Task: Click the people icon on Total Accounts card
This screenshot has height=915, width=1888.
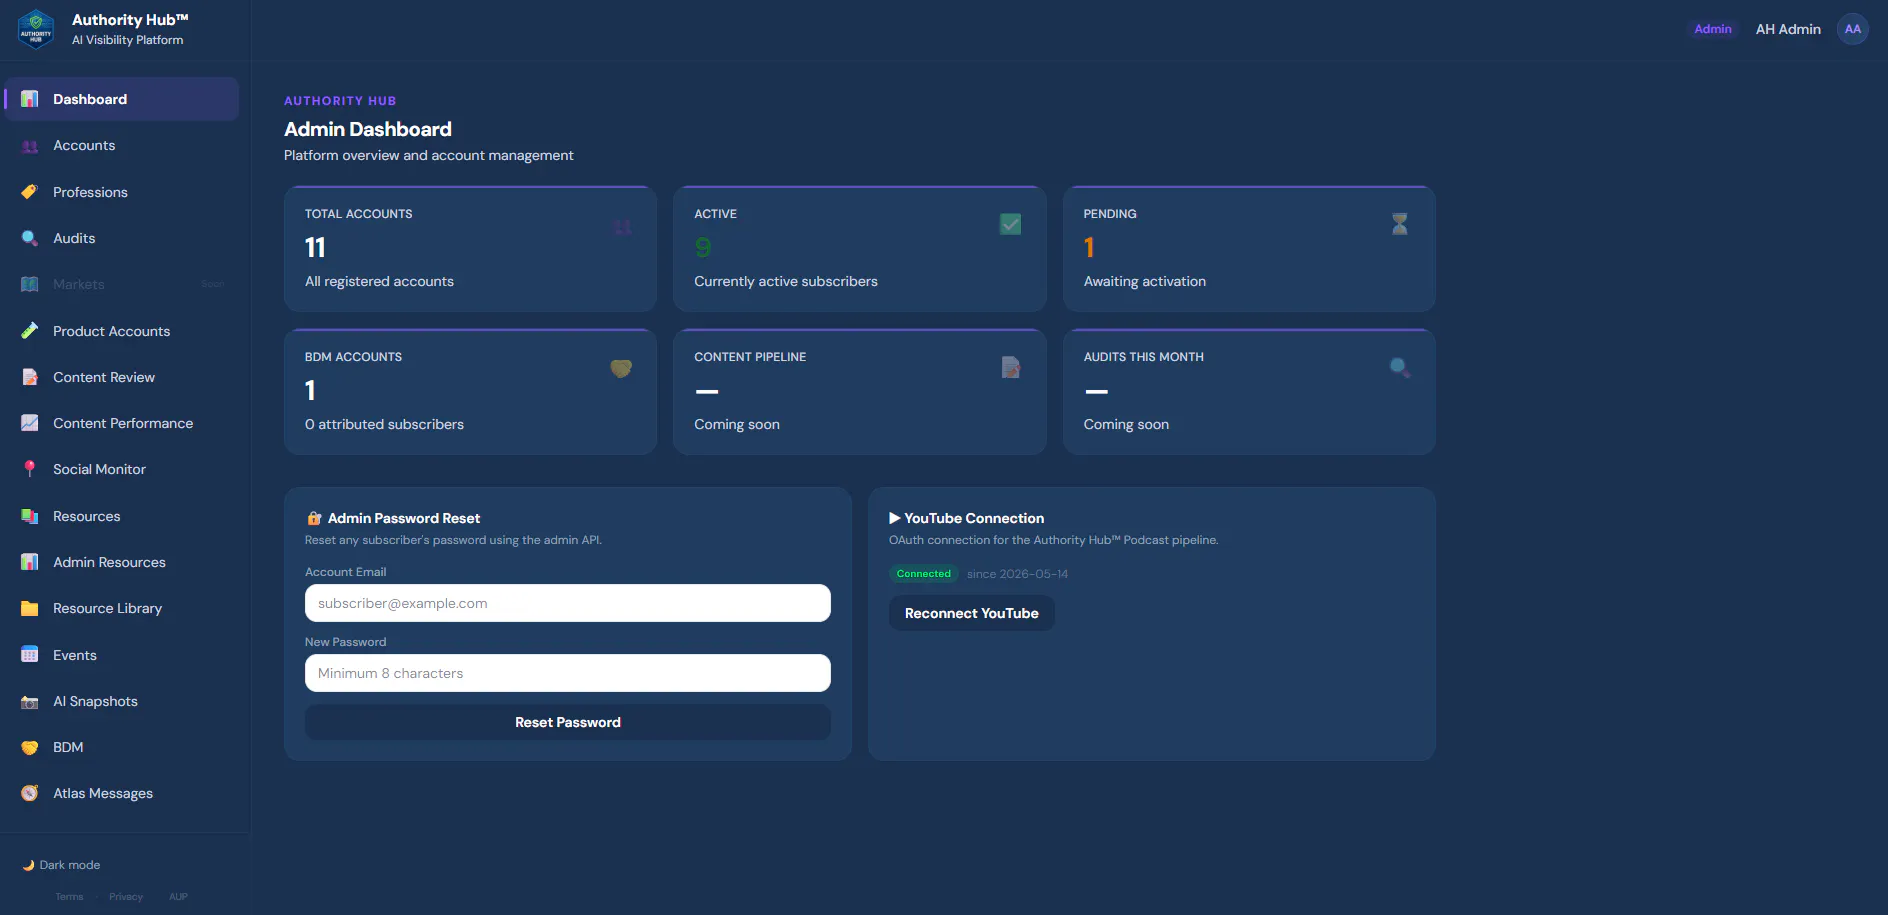Action: [x=622, y=227]
